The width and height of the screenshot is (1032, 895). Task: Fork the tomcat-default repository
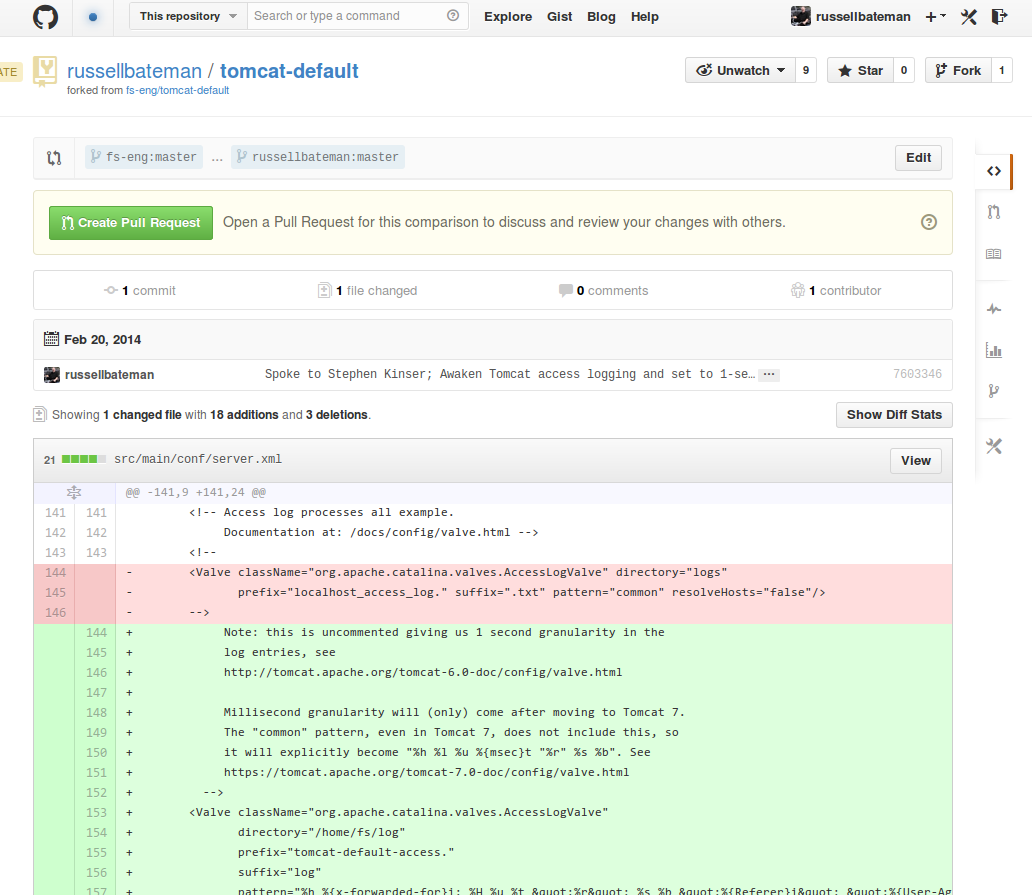958,70
